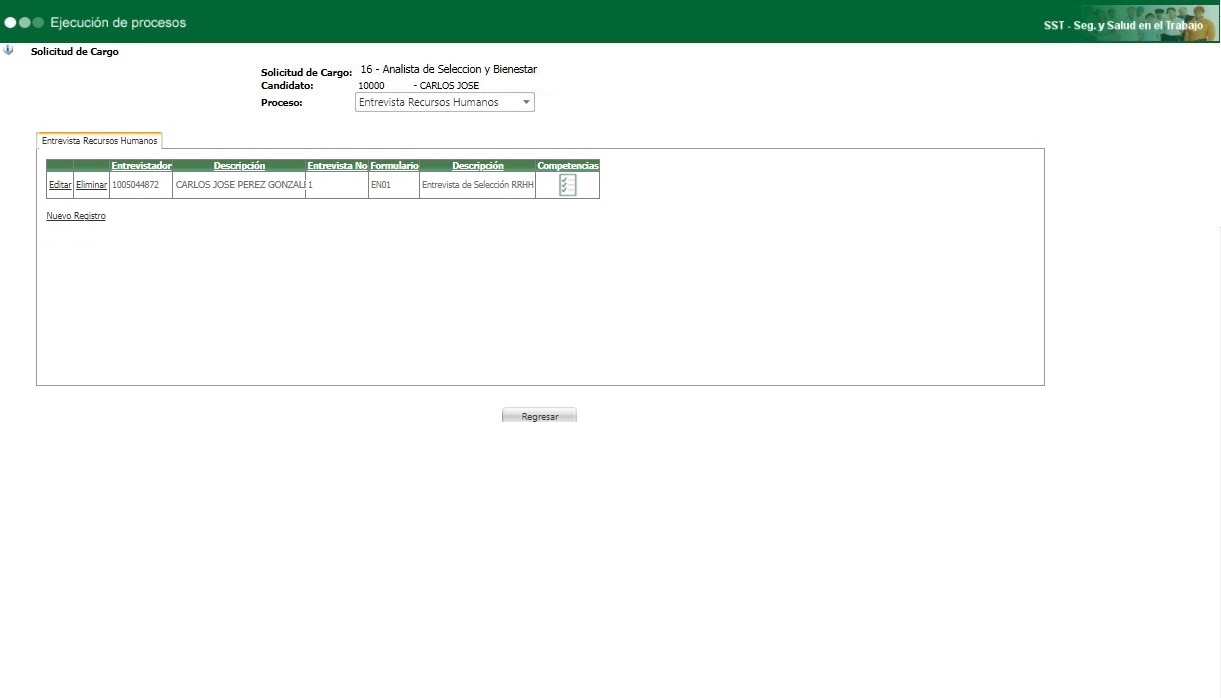Select the Entrevista de Selección RRHH cell
Image resolution: width=1221 pixels, height=698 pixels.
tap(478, 185)
